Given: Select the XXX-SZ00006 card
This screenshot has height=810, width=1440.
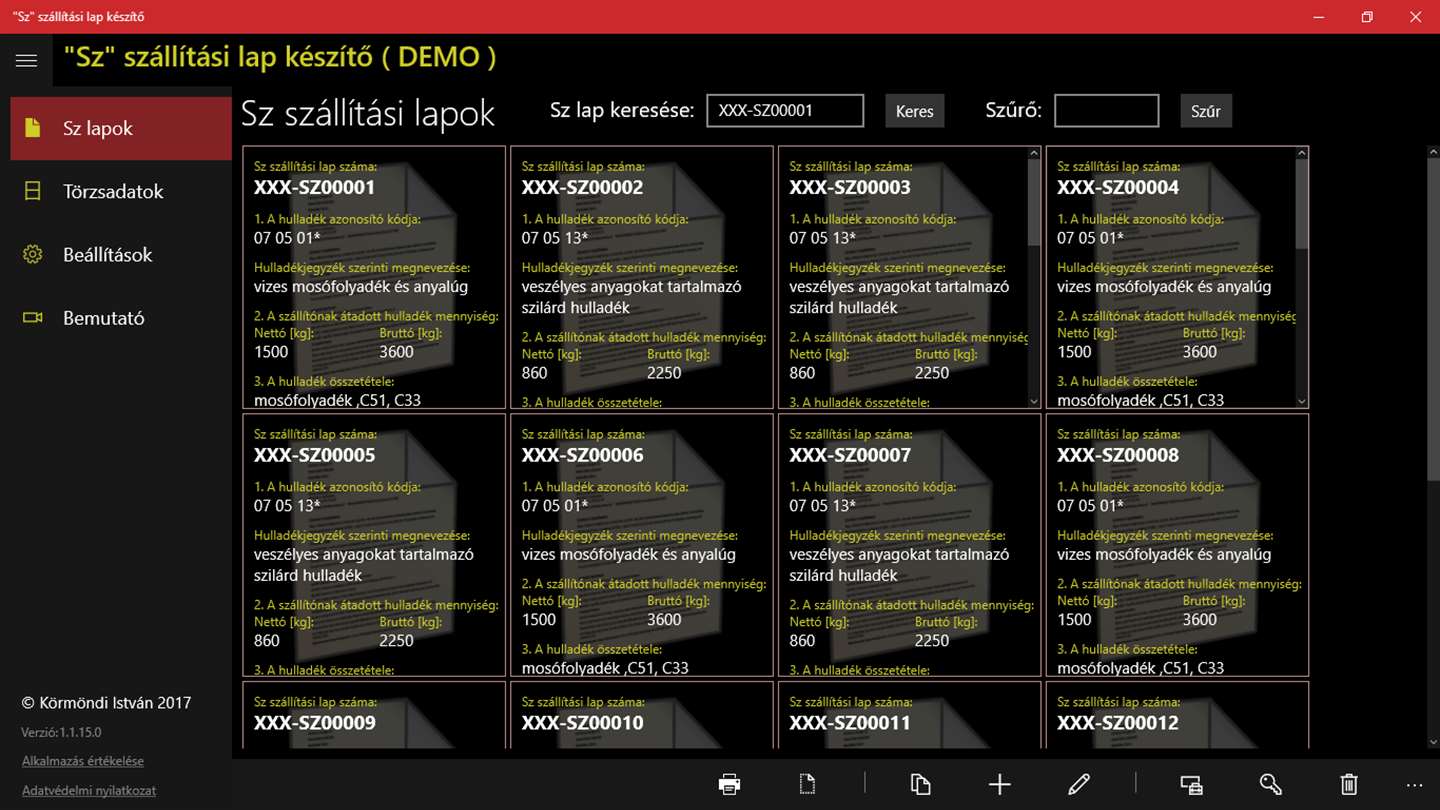Looking at the screenshot, I should pyautogui.click(x=642, y=545).
